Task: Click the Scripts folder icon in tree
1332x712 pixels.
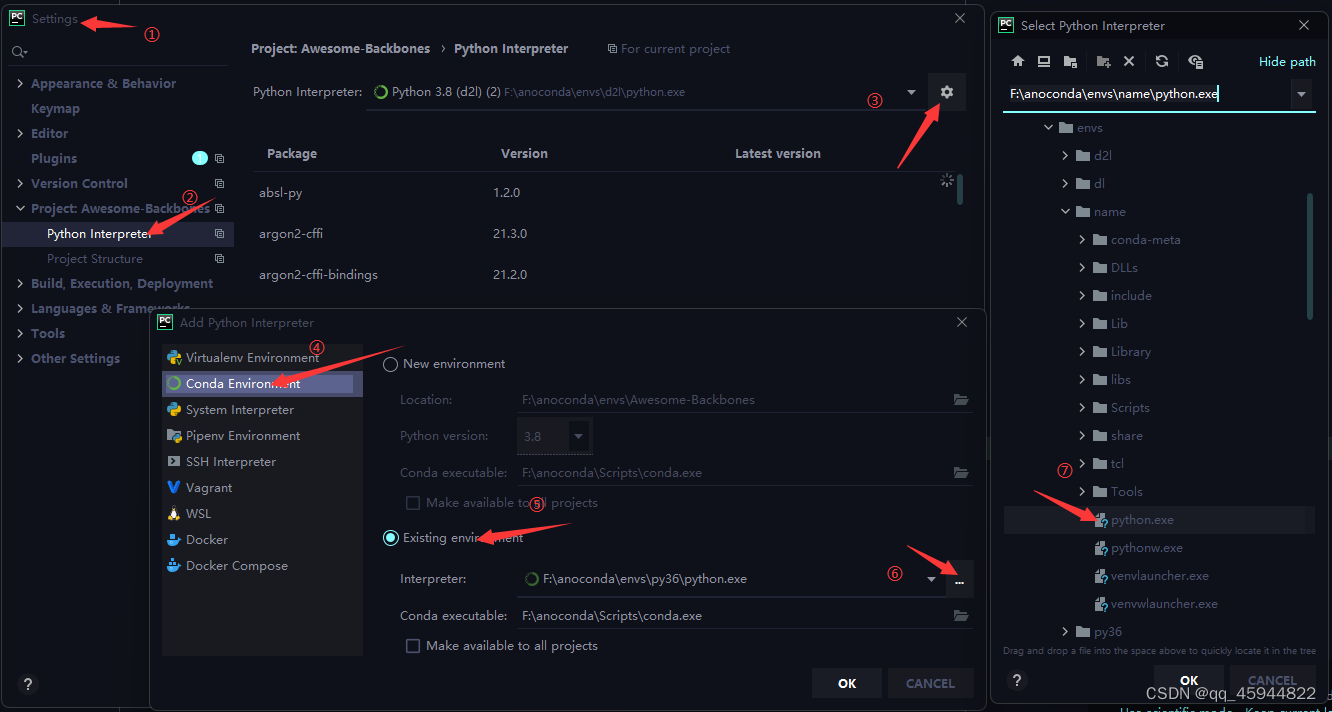Action: tap(1100, 408)
